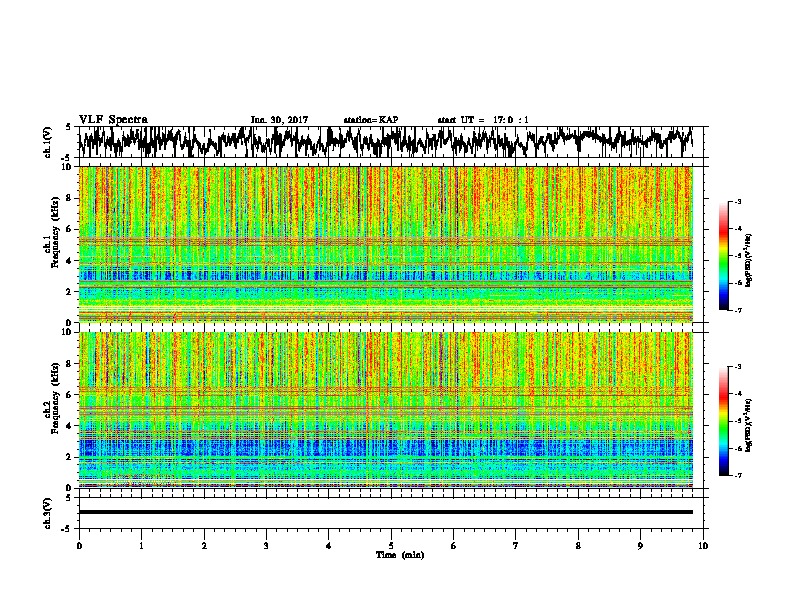This screenshot has height=612, width=792.
Task: Click time axis tick label "7"
Action: pyautogui.click(x=516, y=546)
